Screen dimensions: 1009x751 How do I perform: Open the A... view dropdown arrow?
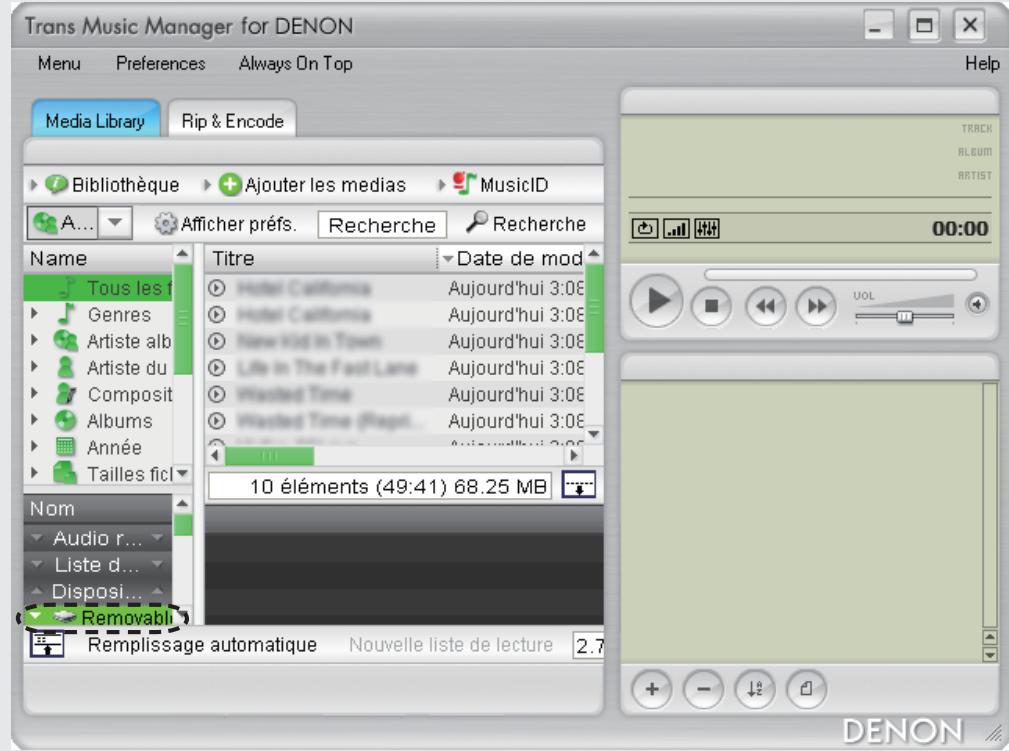click(x=115, y=223)
